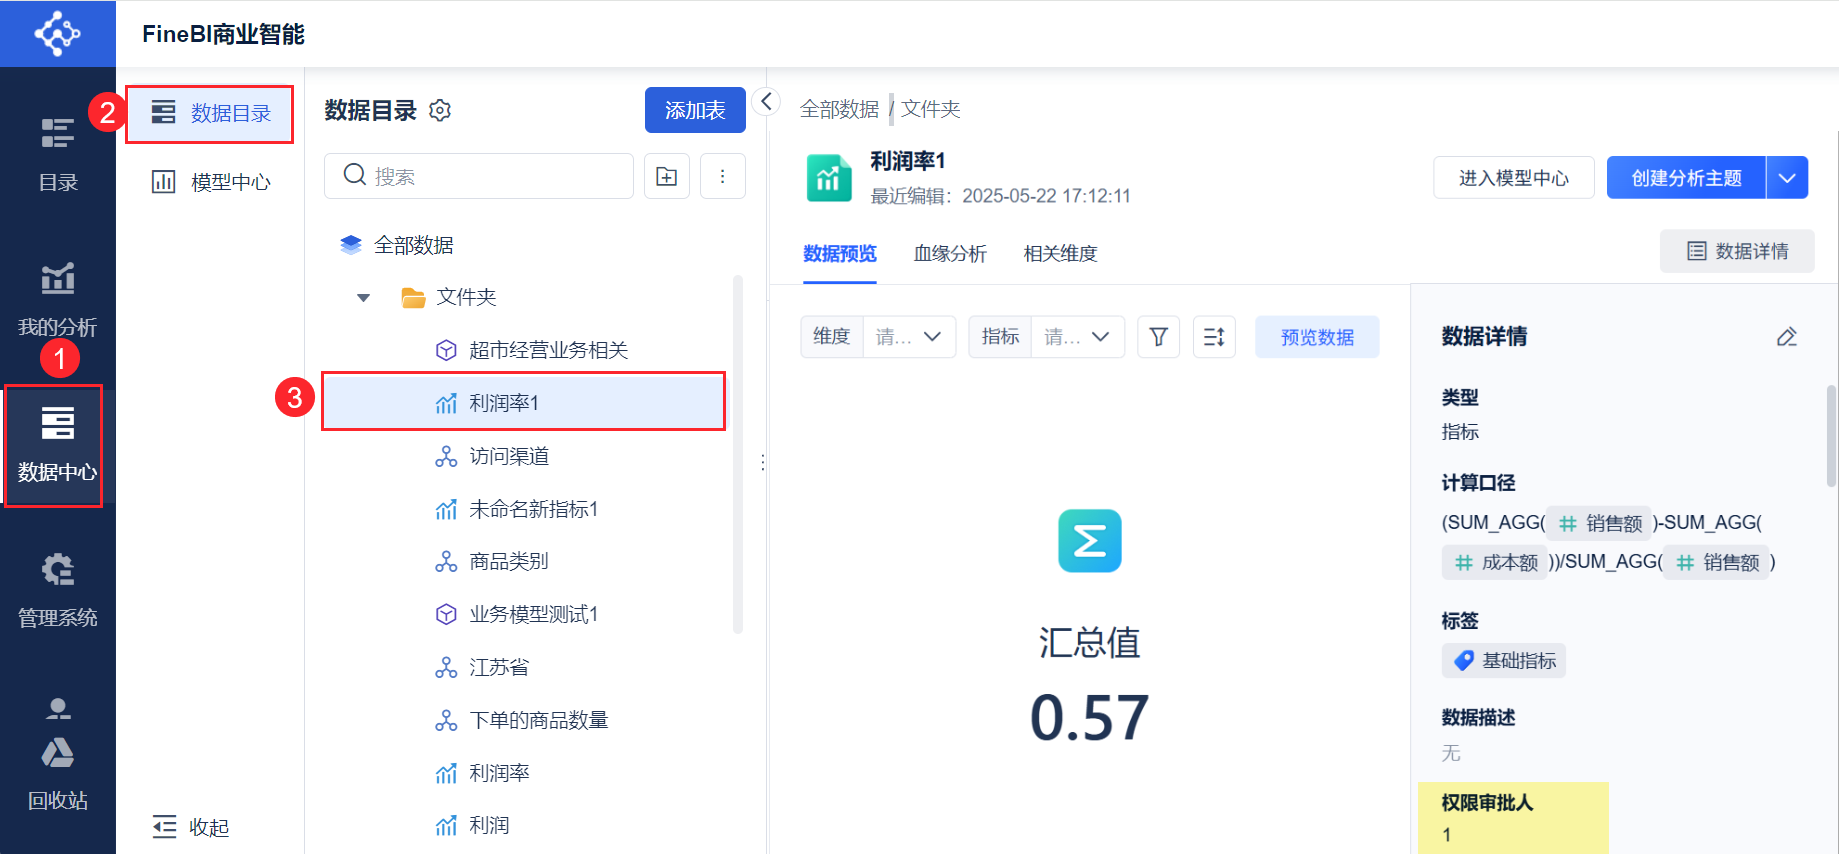This screenshot has height=854, width=1839.
Task: Open the more options vertical dots menu
Action: [723, 176]
